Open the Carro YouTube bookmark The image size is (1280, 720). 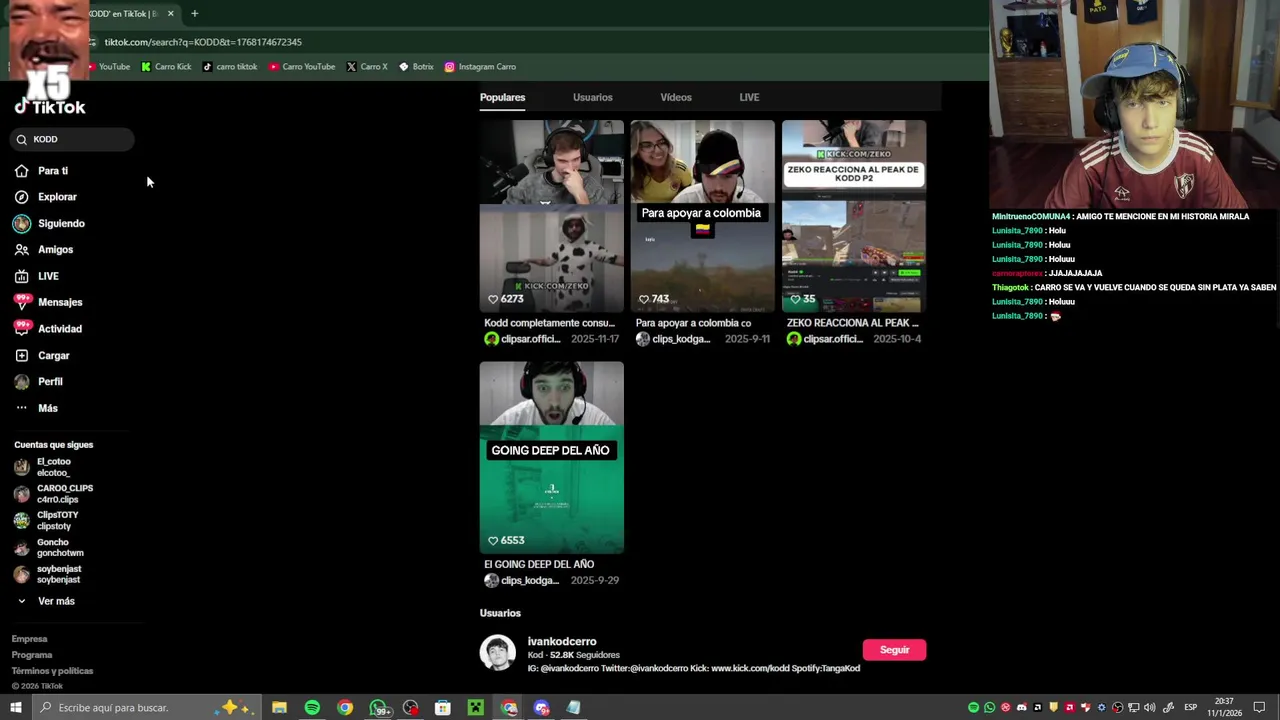(302, 67)
